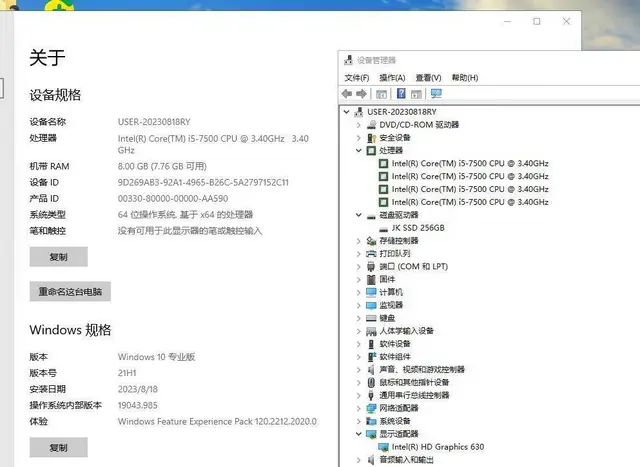Click the 8.00 GB (7.76 GB 可用) value

162,166
